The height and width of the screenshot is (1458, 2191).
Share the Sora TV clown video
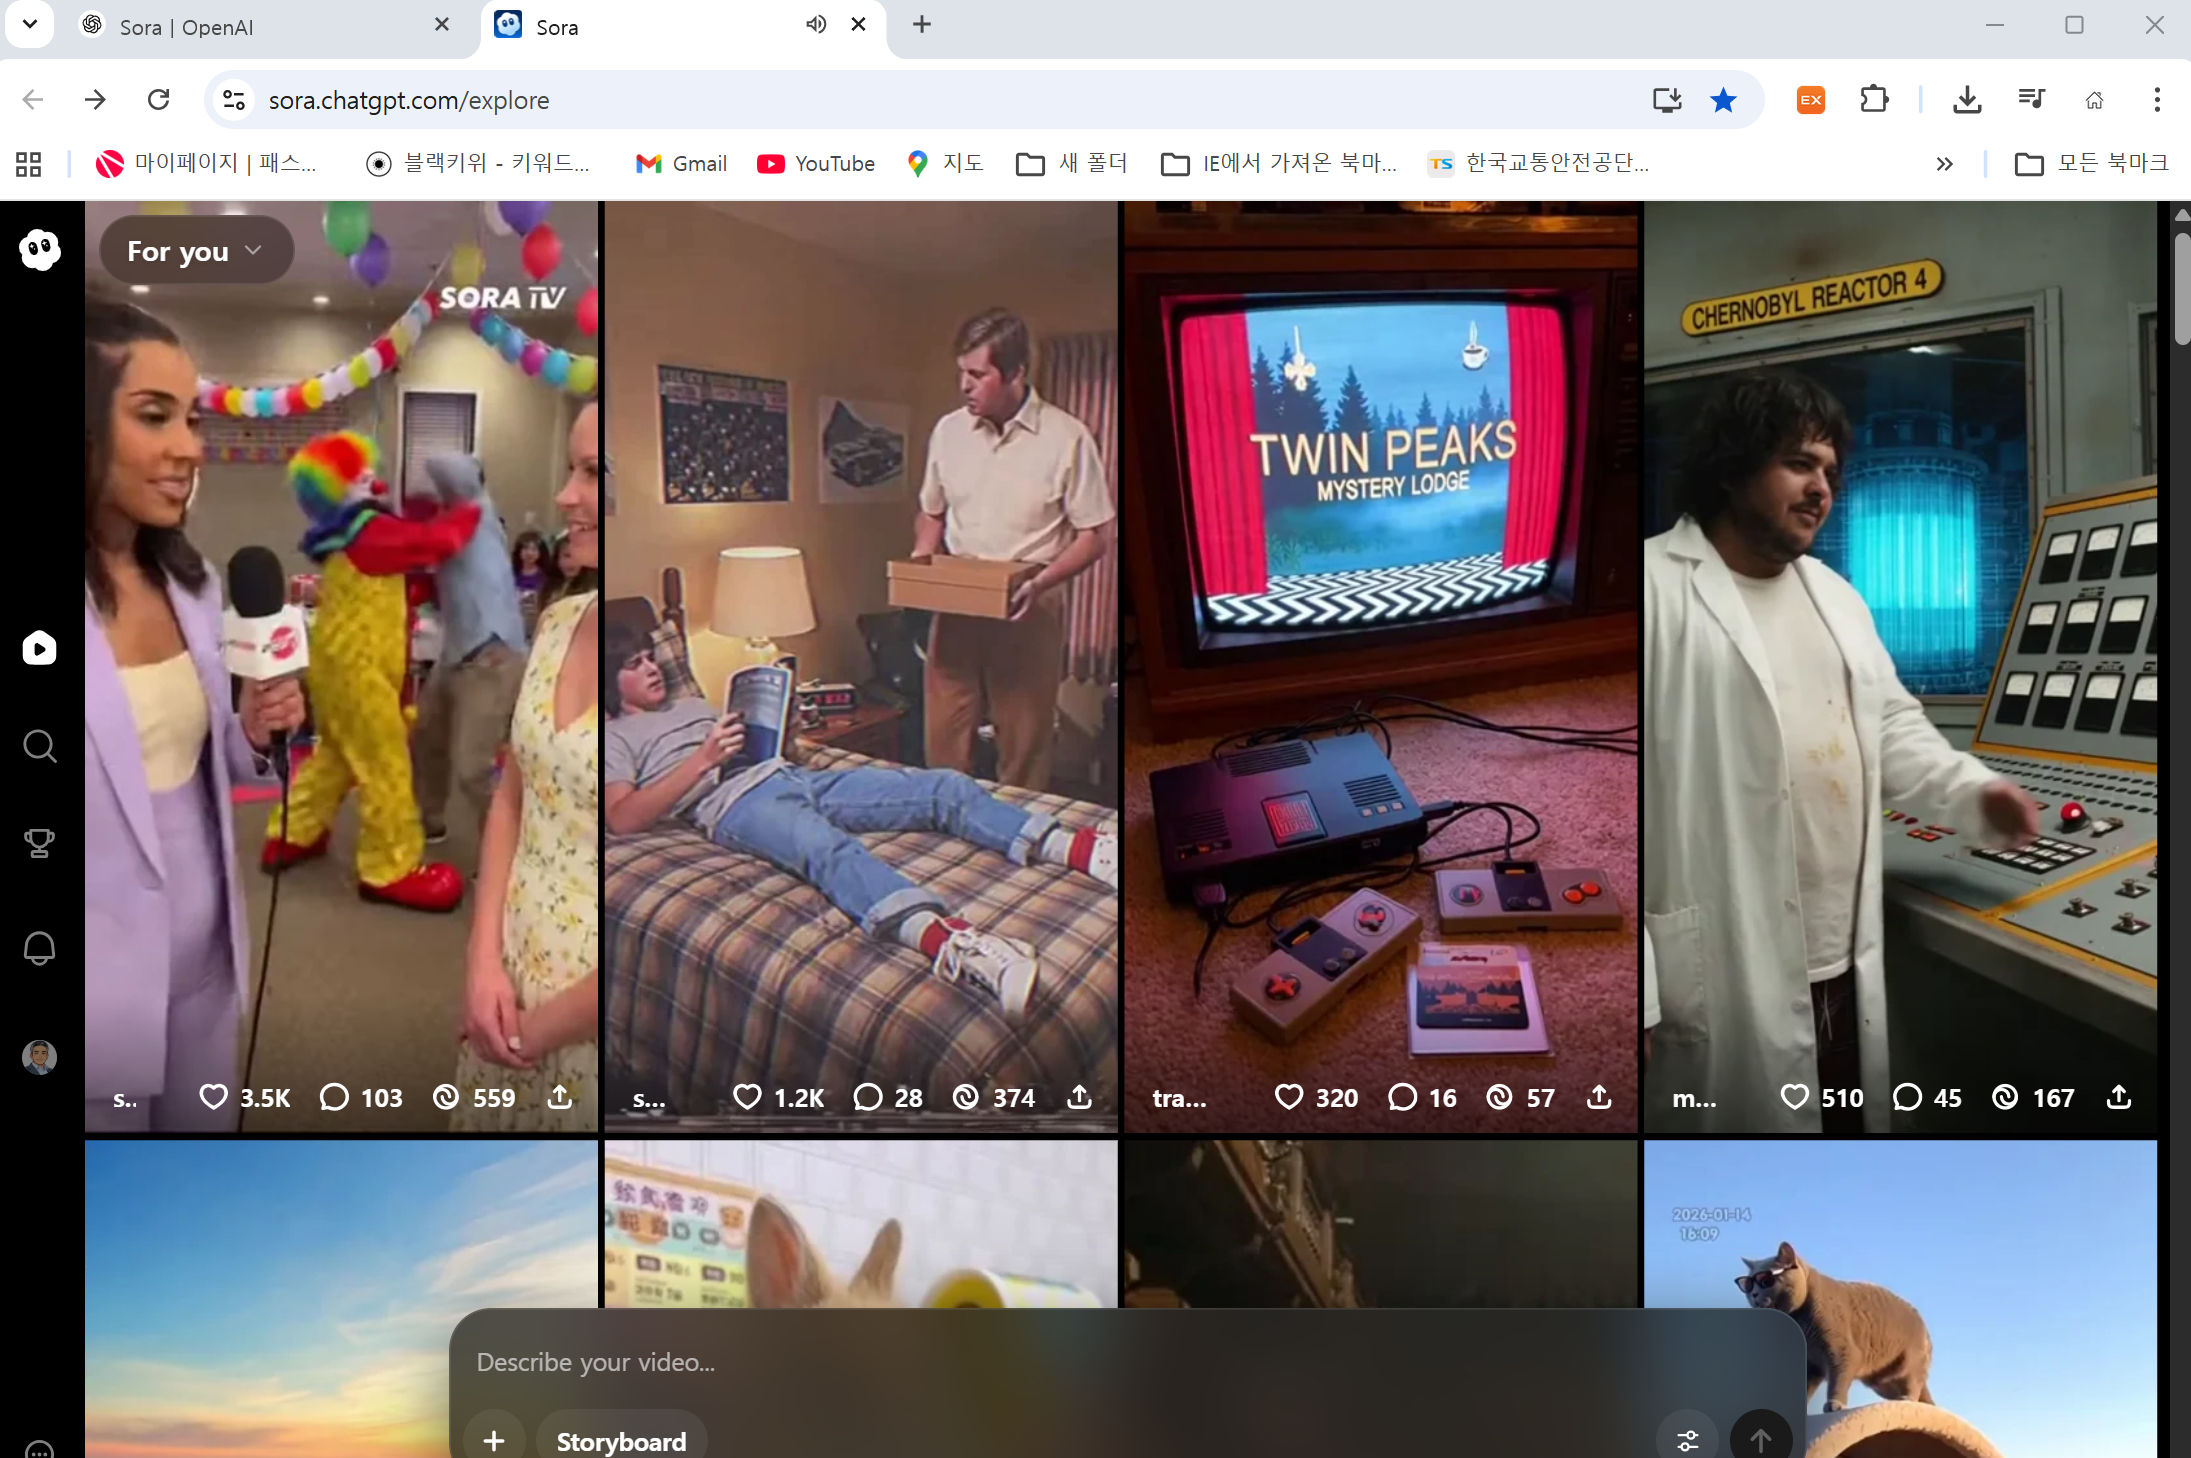(560, 1097)
